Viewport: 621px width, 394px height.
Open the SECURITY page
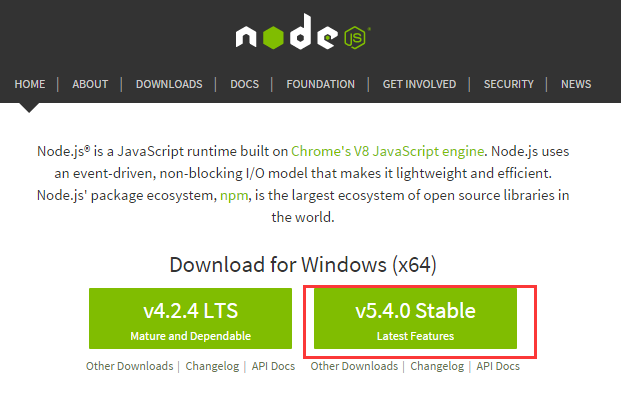(x=509, y=84)
